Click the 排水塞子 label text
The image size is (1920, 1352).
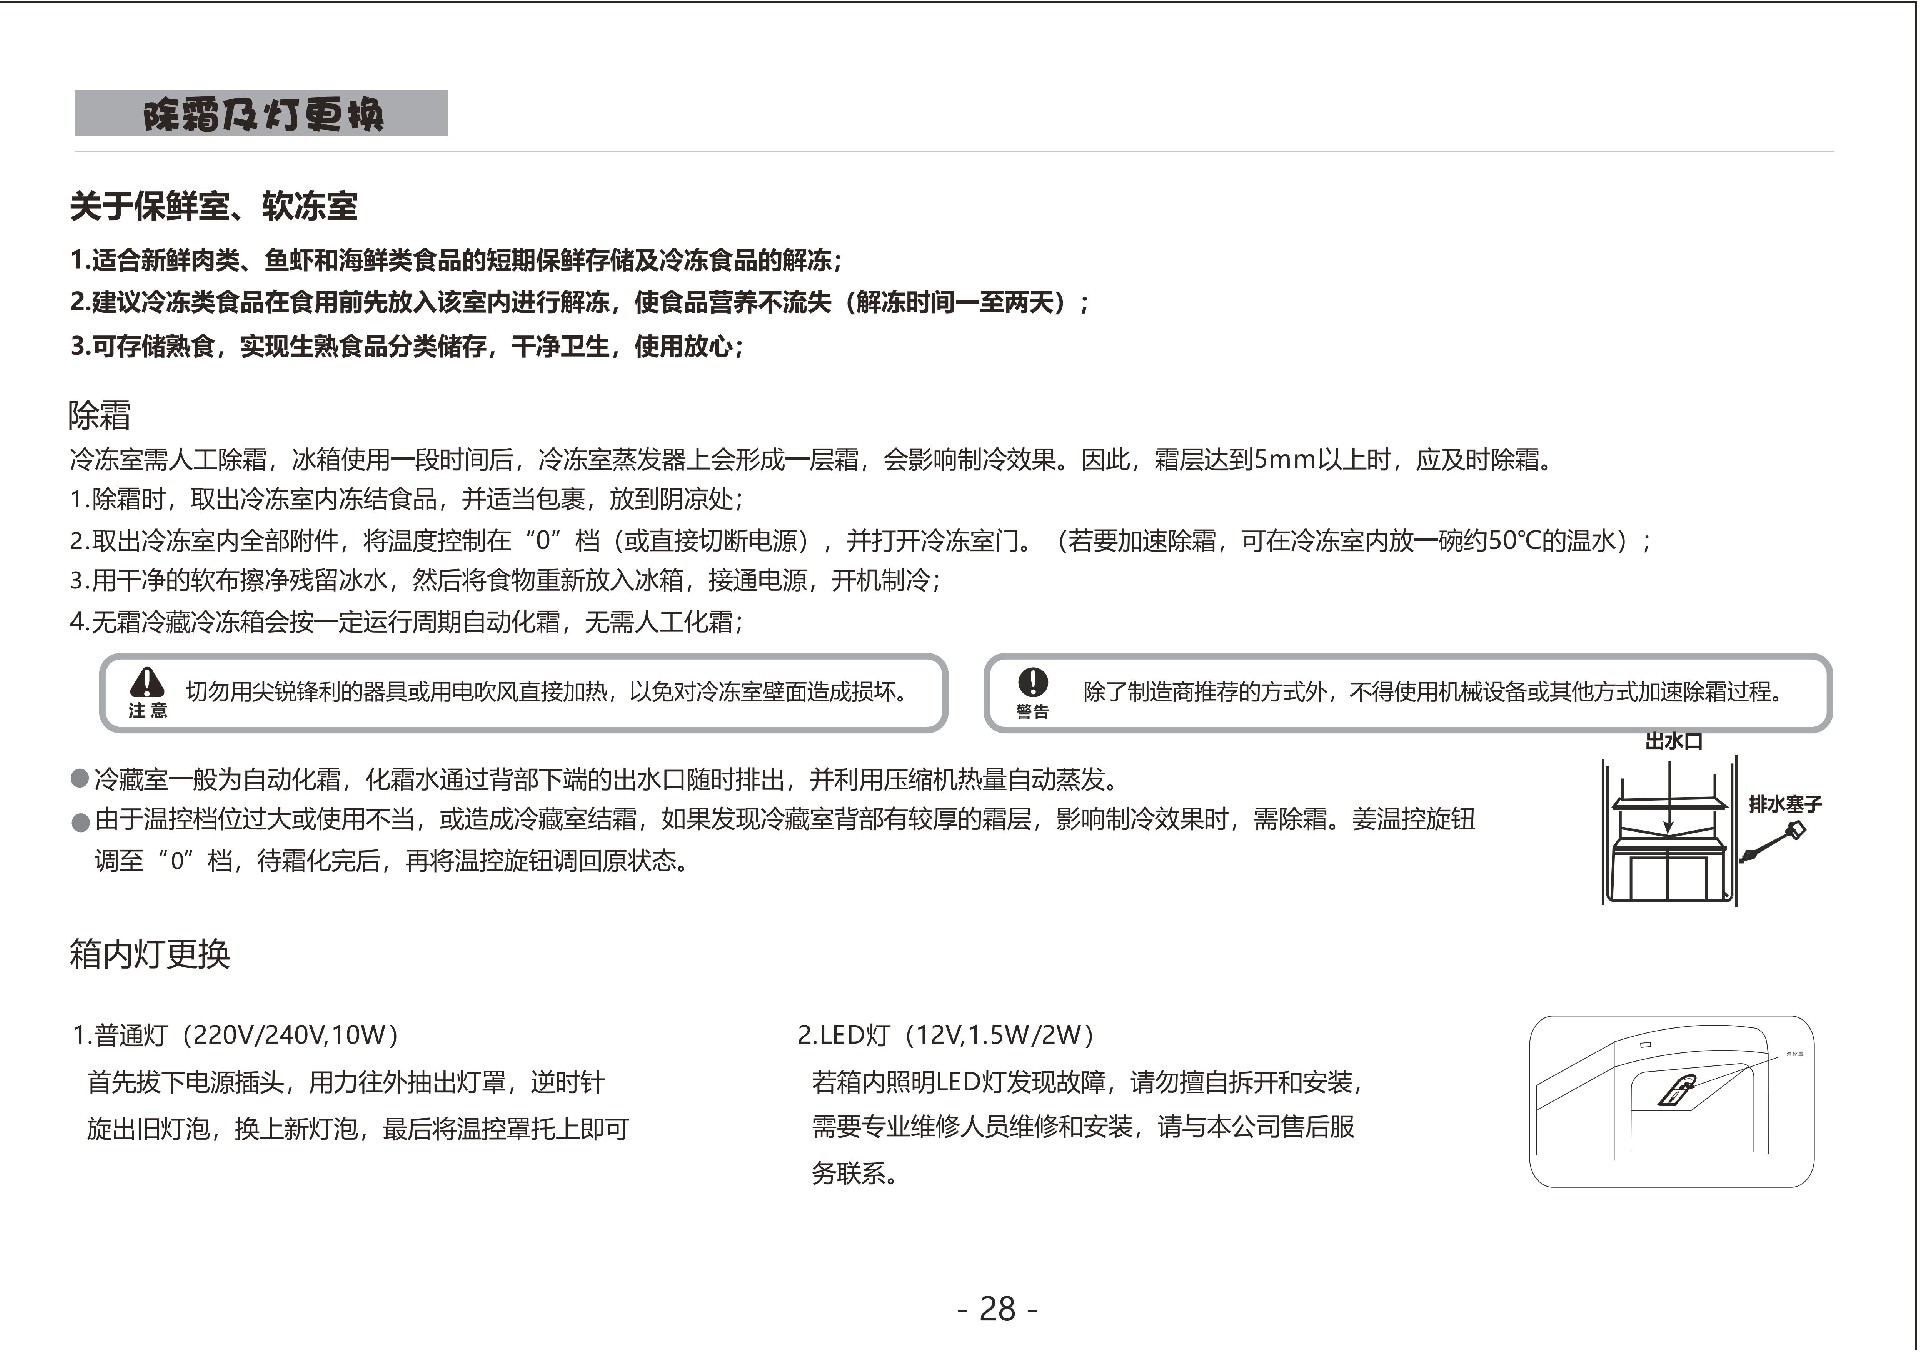pyautogui.click(x=1785, y=804)
